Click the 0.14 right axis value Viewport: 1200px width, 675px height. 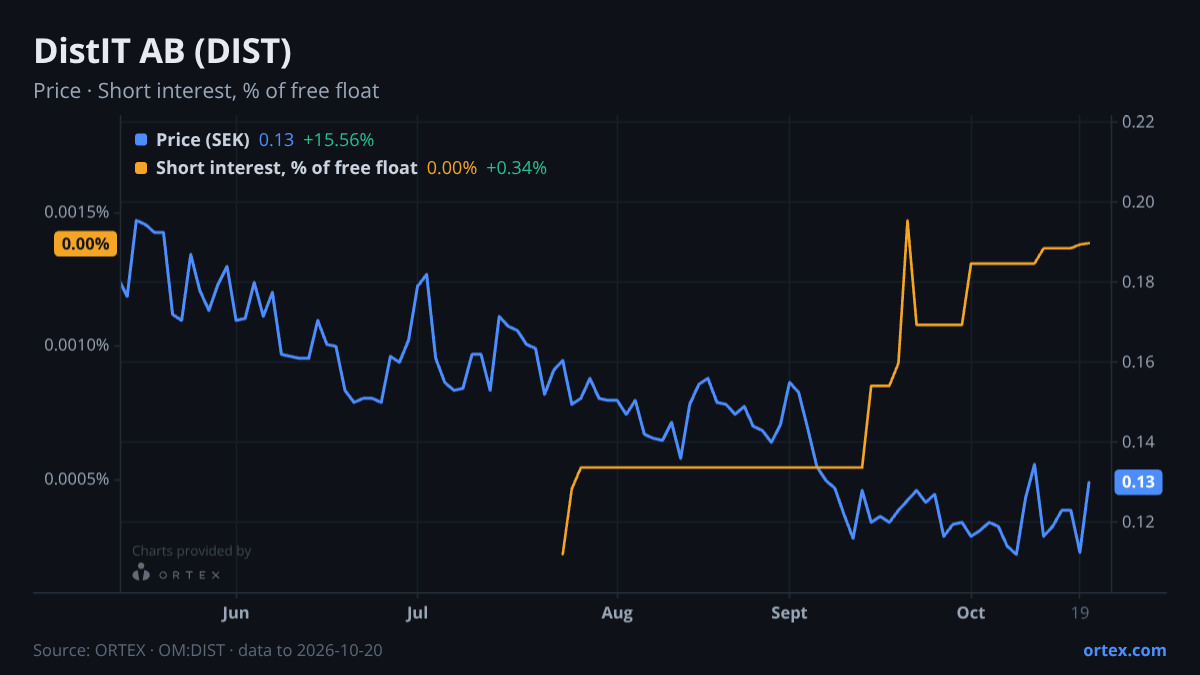1138,442
